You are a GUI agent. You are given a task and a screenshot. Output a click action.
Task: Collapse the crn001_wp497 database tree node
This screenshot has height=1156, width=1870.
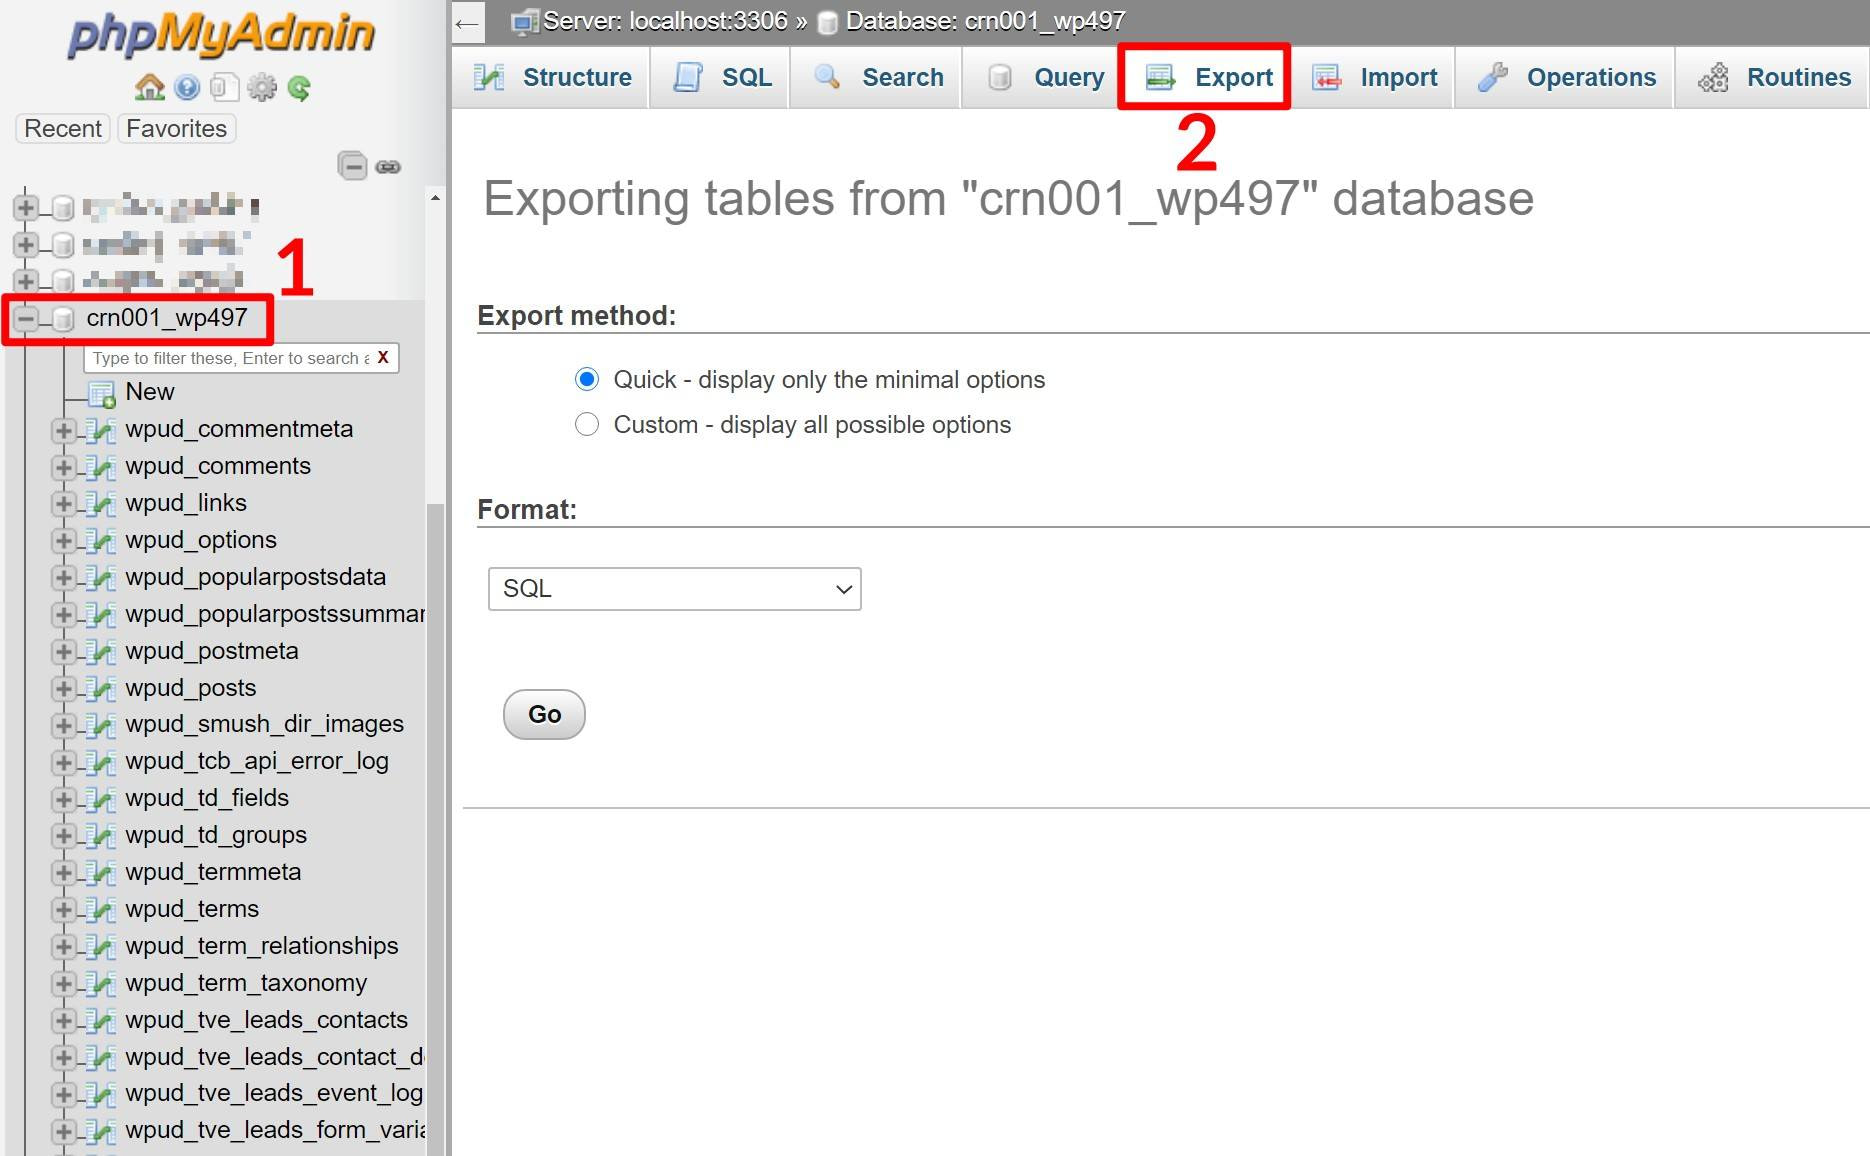[x=24, y=318]
